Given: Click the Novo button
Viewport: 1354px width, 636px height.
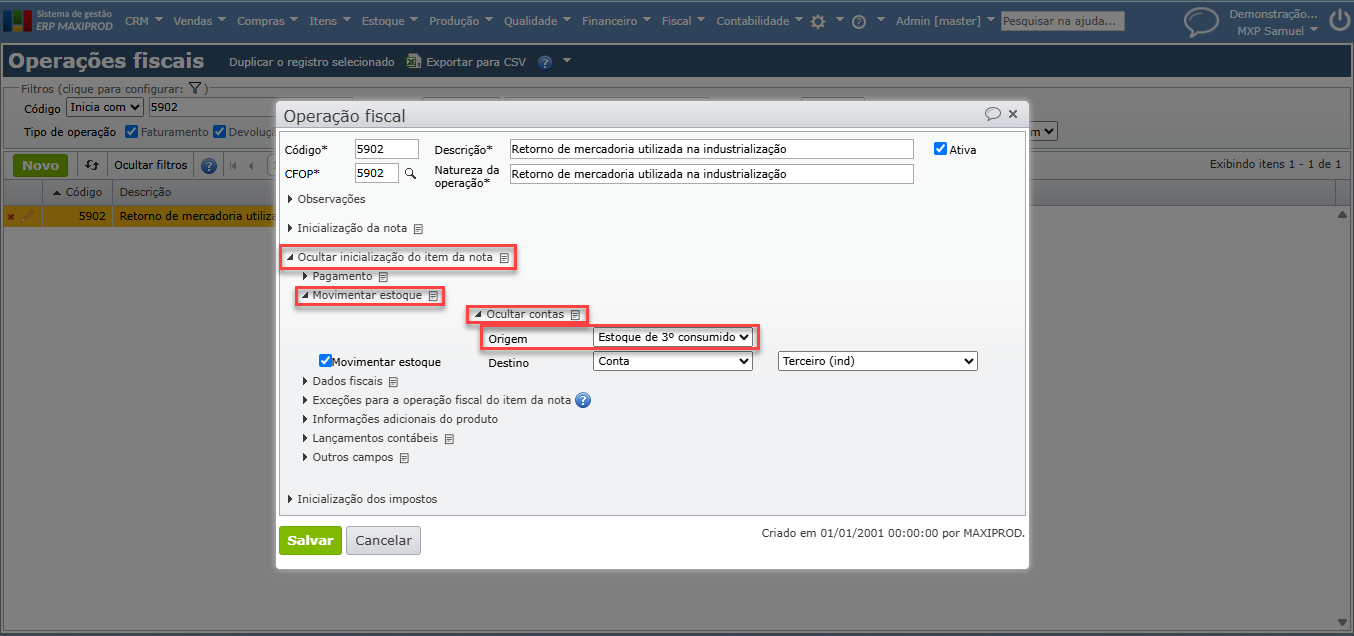Looking at the screenshot, I should (41, 165).
